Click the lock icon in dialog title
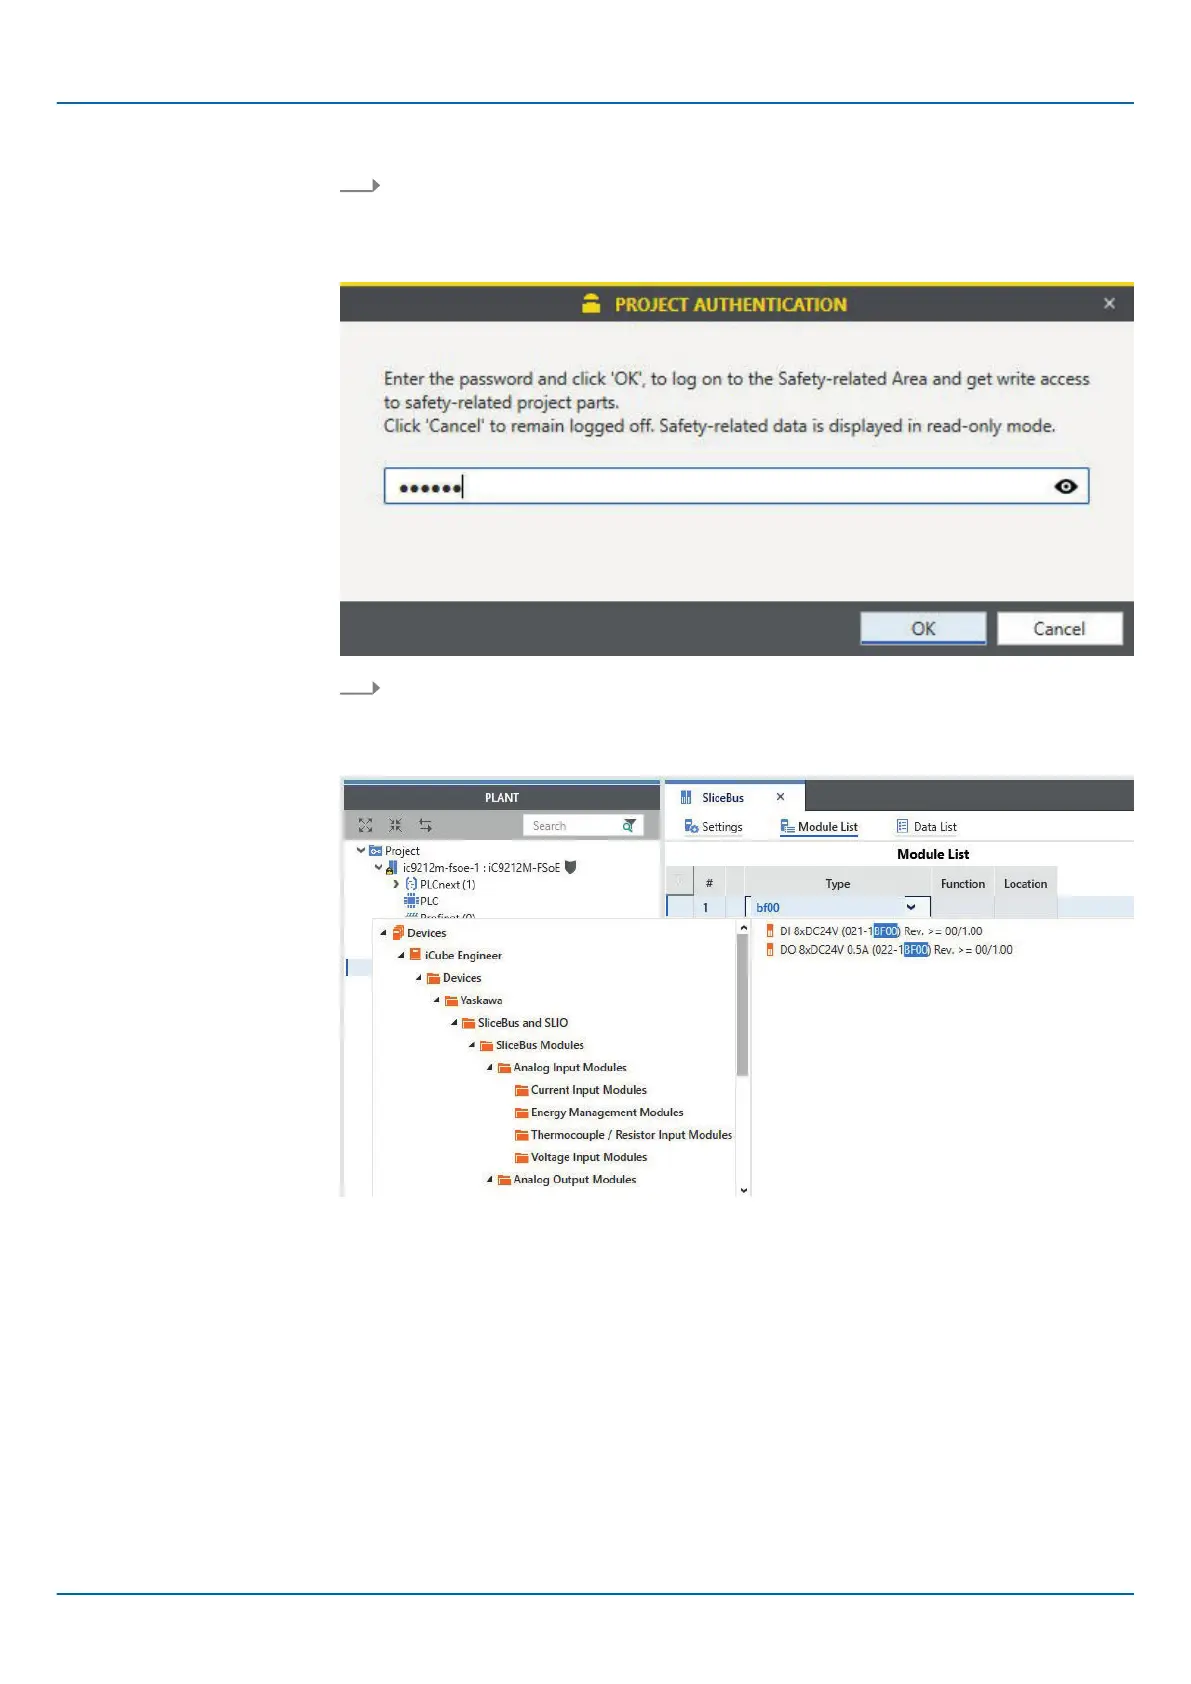This screenshot has height=1684, width=1191. tap(592, 304)
